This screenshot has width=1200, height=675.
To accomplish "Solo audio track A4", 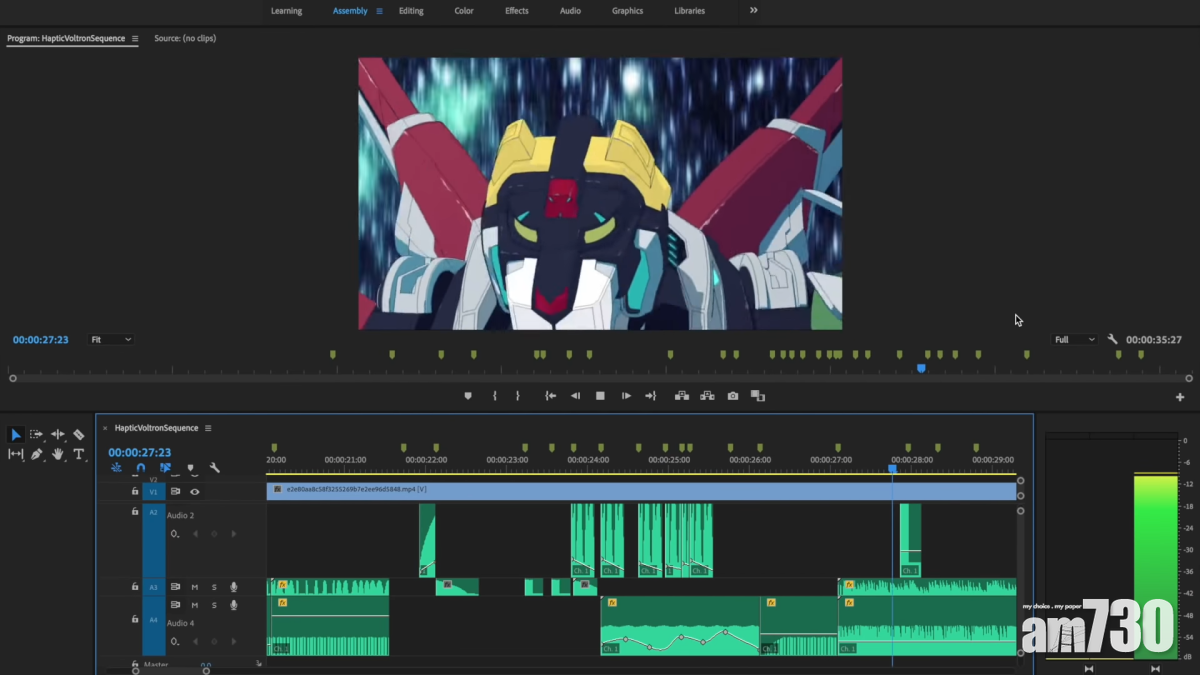I will click(x=214, y=605).
